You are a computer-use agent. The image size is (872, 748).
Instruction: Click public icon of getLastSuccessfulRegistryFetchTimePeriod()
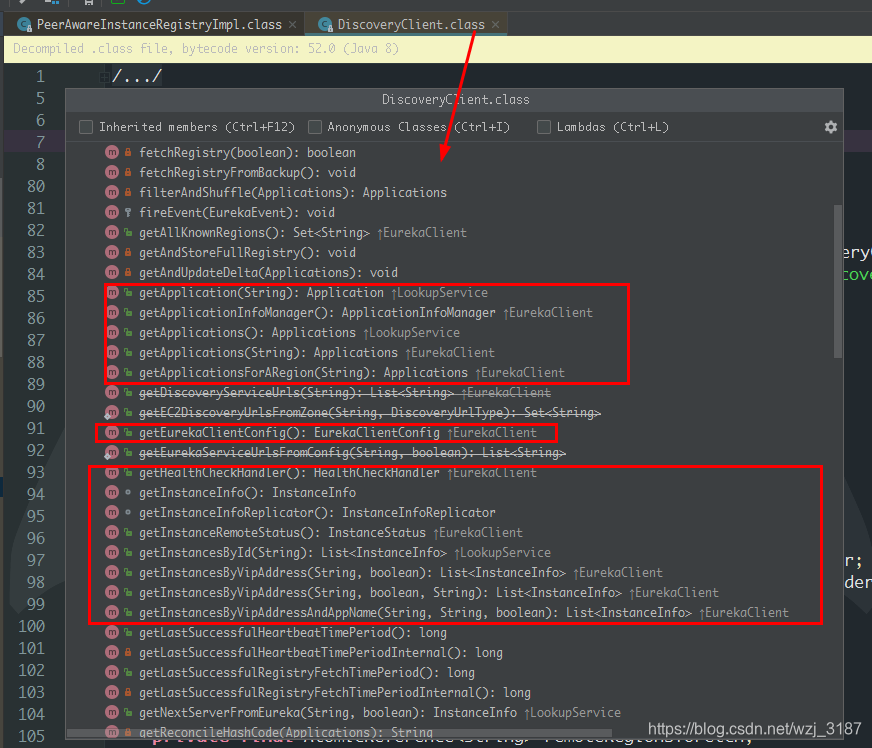[x=128, y=673]
